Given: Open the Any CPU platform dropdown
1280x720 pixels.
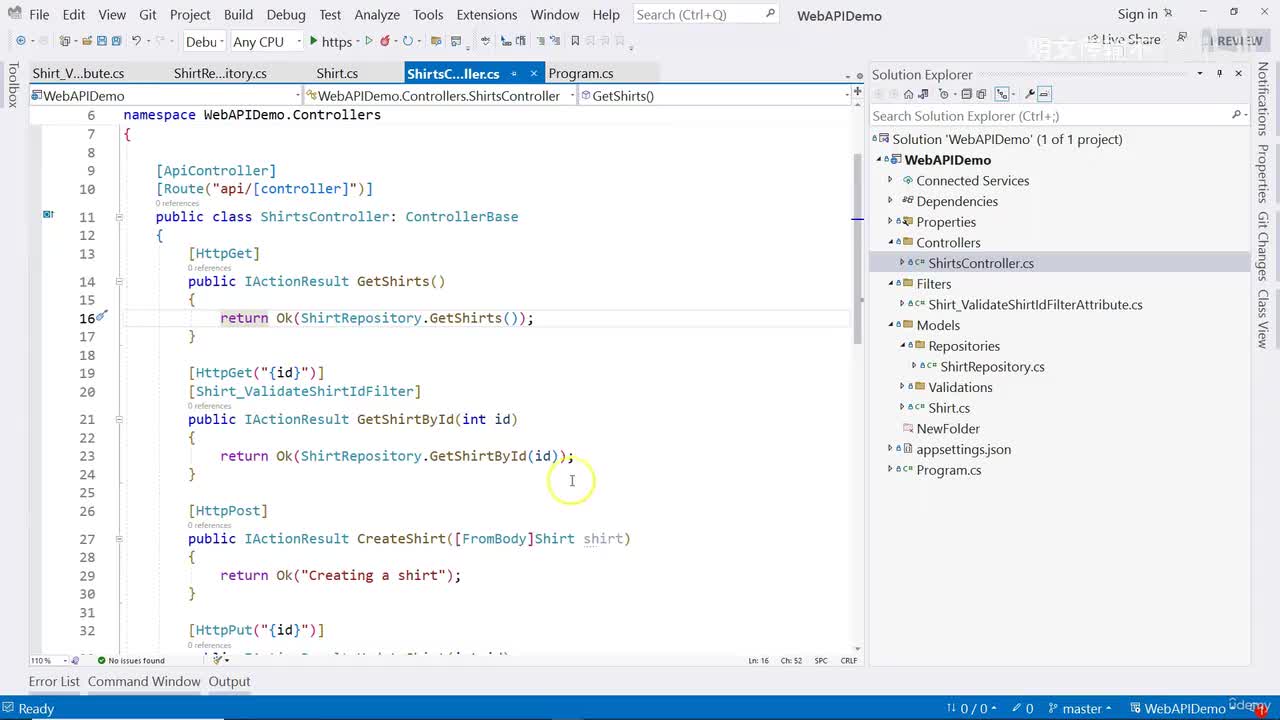Looking at the screenshot, I should tap(266, 41).
